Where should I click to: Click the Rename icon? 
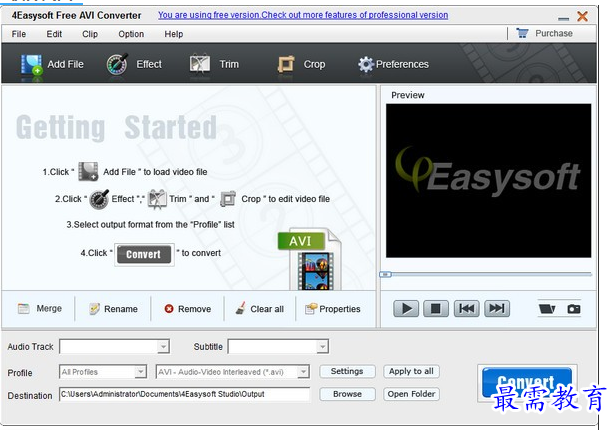point(95,309)
